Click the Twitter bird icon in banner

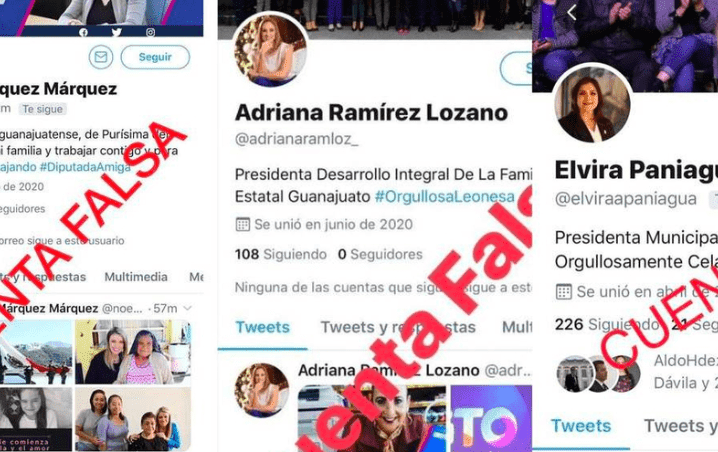(117, 32)
